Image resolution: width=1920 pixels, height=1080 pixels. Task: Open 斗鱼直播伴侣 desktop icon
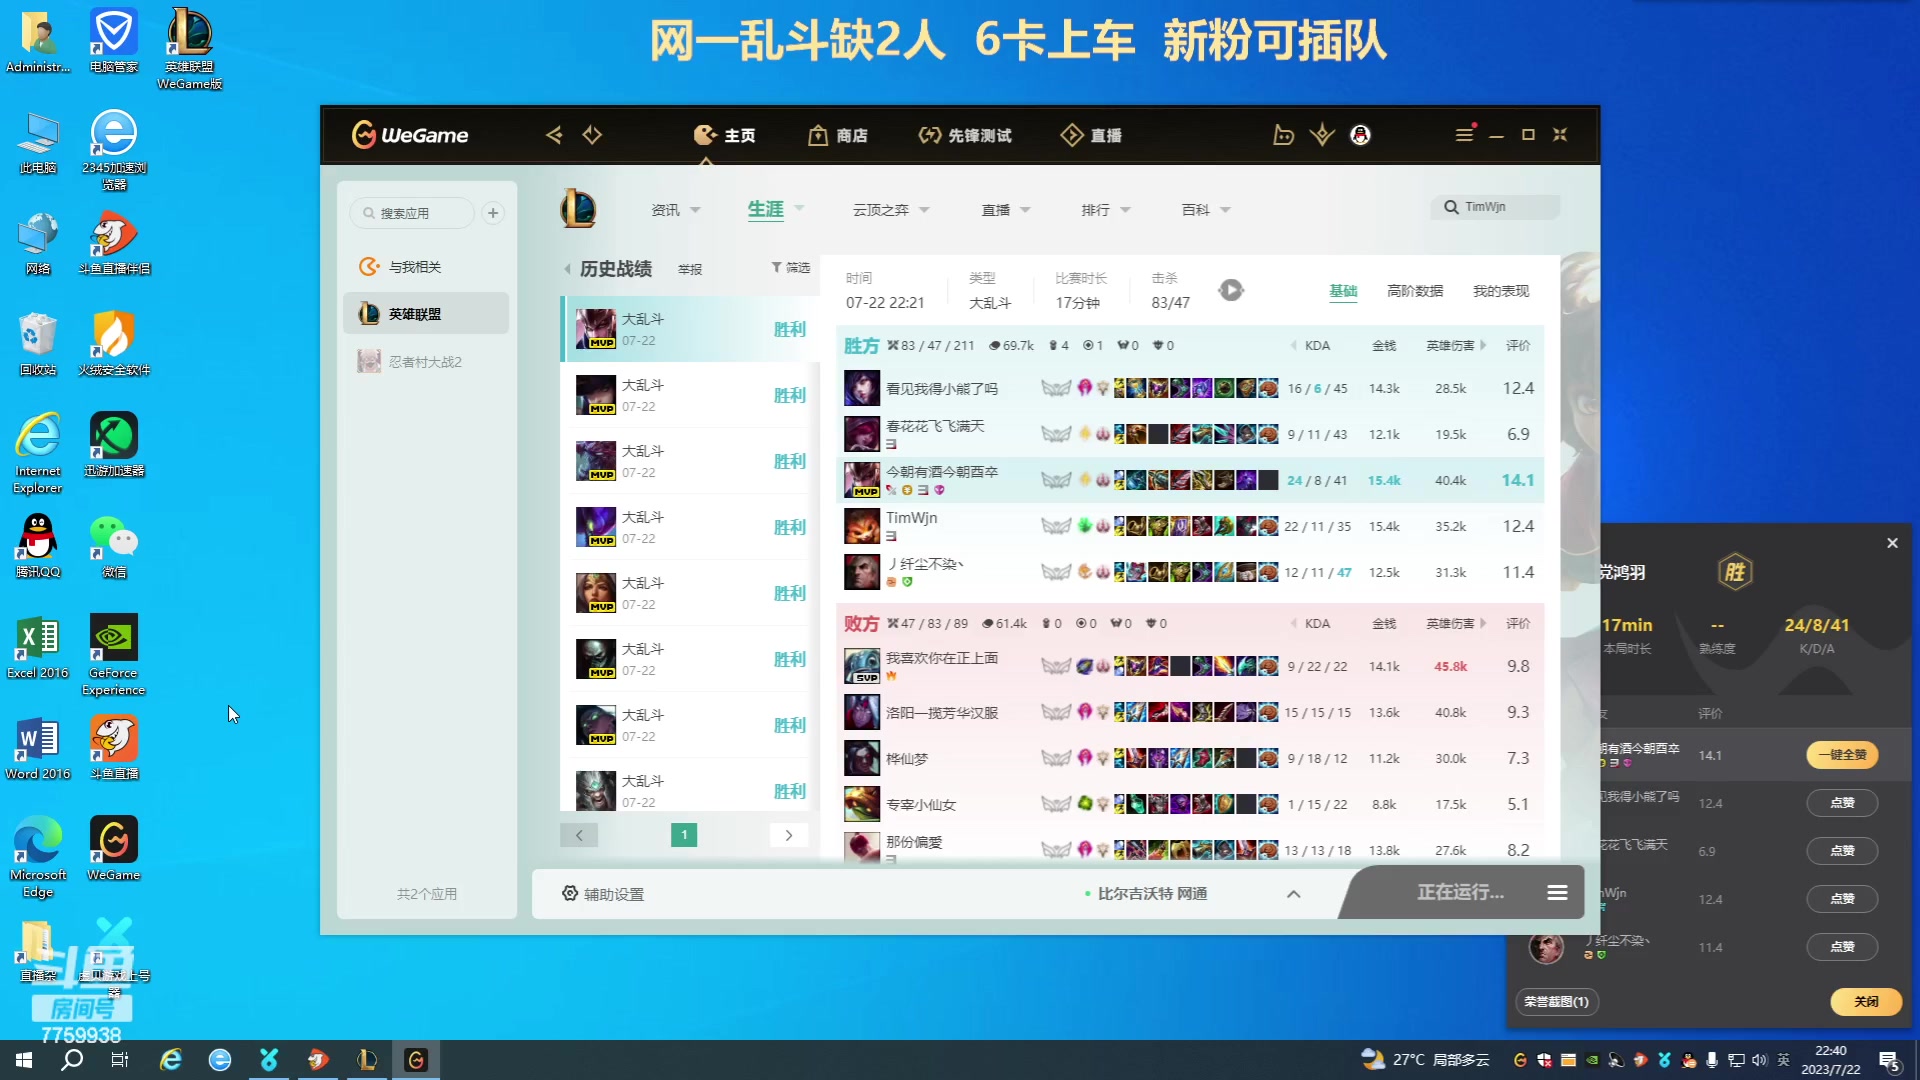[114, 243]
